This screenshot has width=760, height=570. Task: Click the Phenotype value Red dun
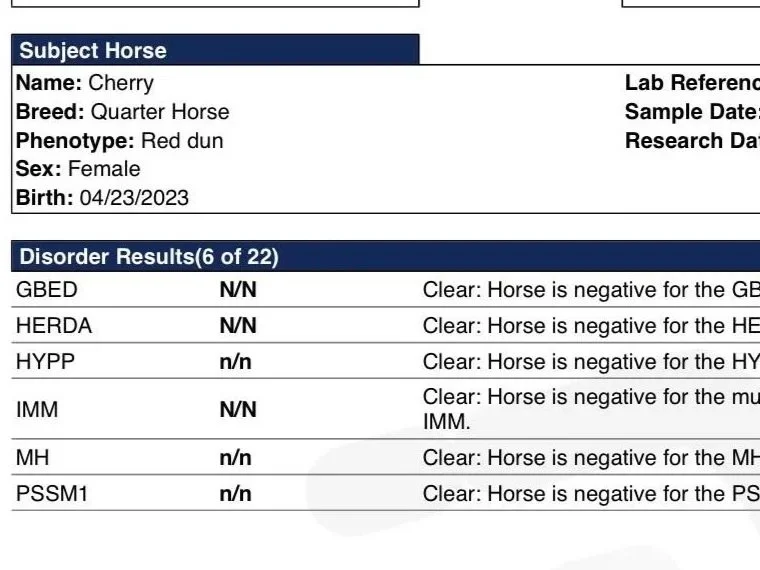click(x=182, y=141)
